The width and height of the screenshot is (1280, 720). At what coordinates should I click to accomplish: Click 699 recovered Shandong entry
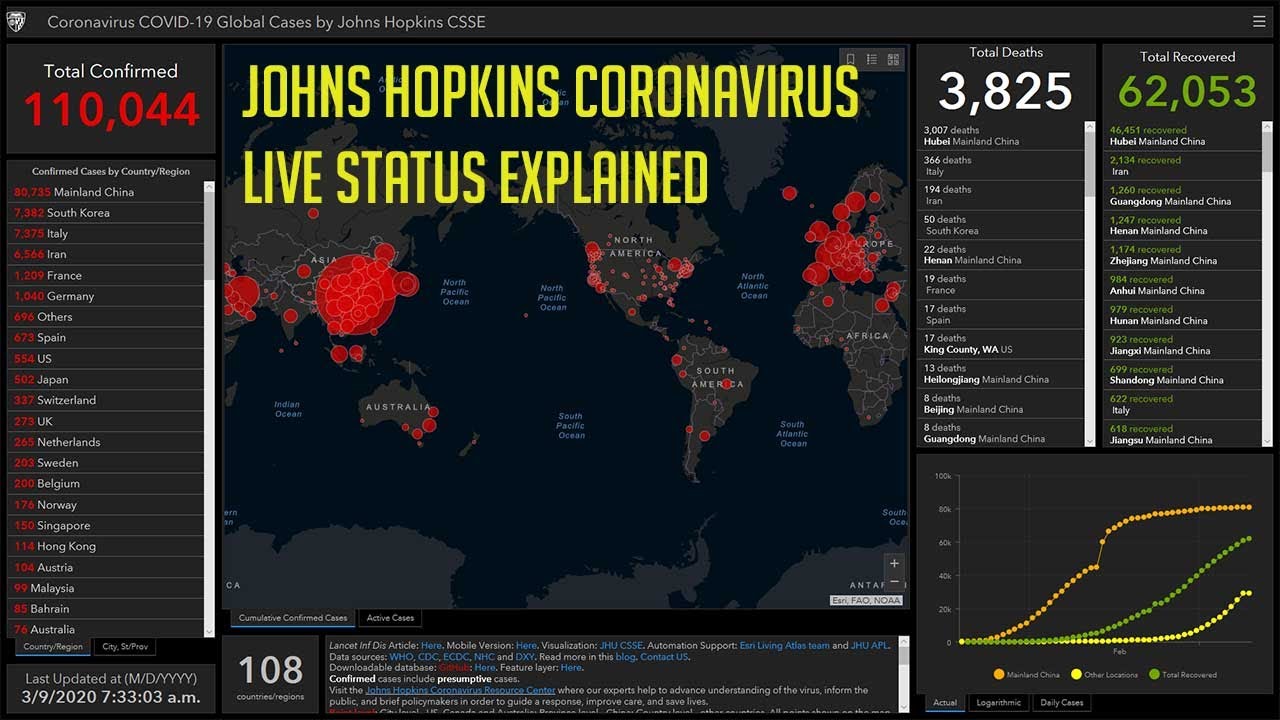coord(1183,375)
